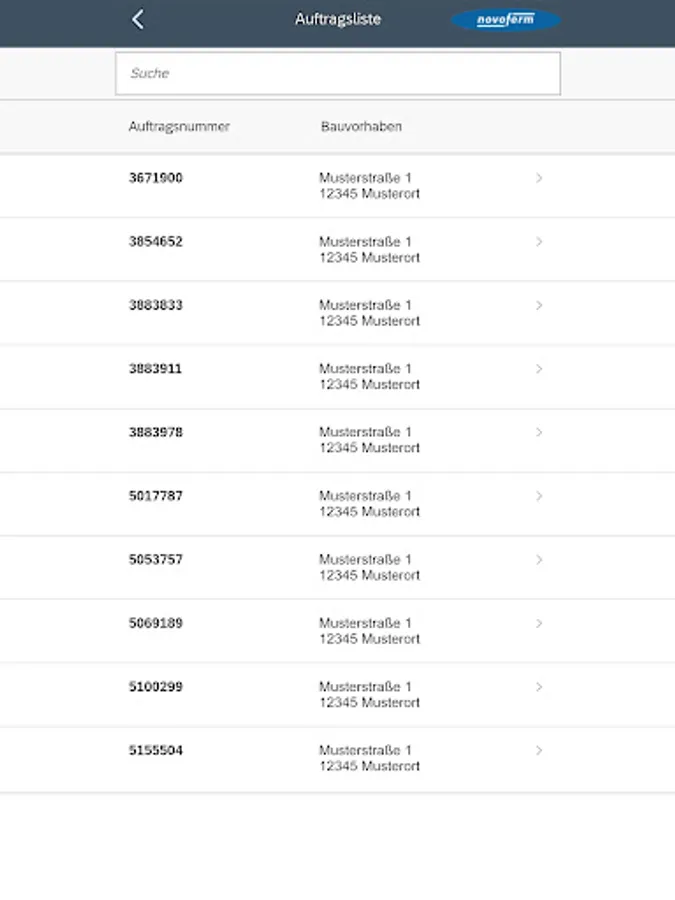Click the address of order 5100299
675x900 pixels.
369,695
